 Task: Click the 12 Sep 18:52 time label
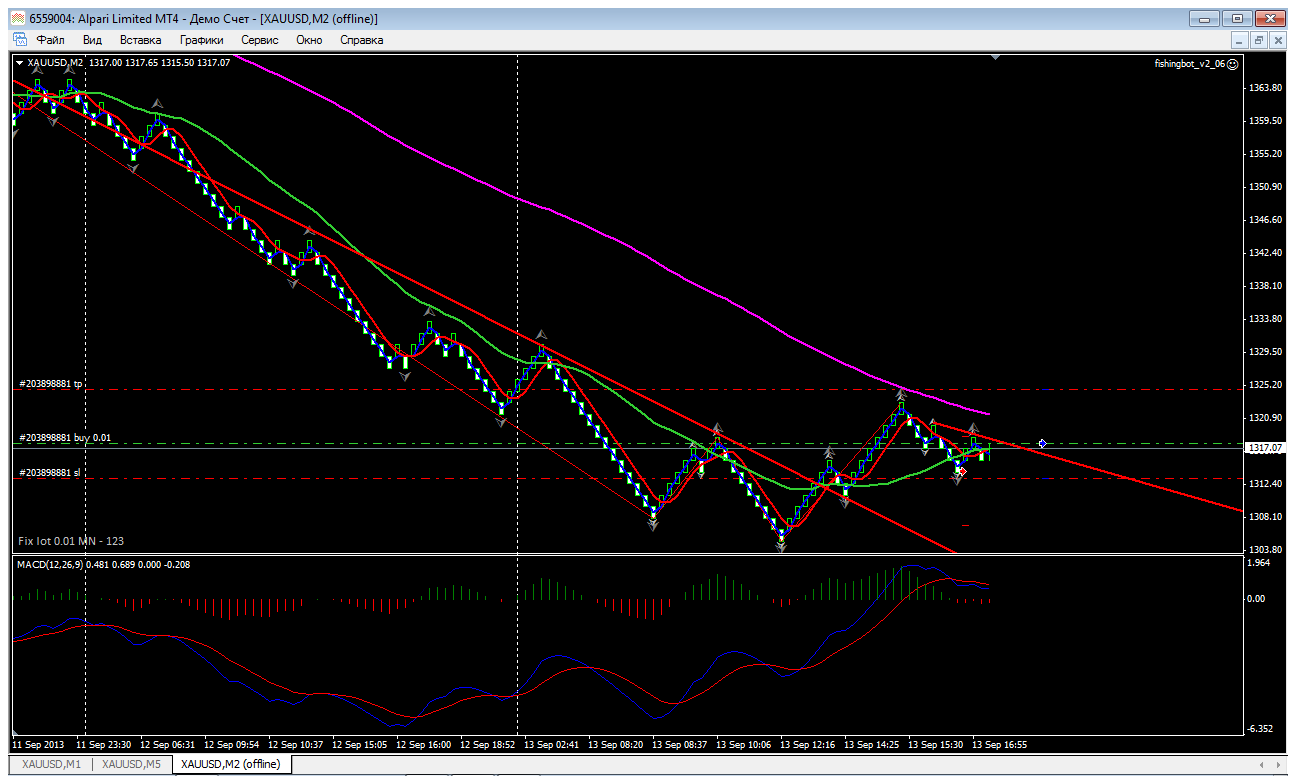488,745
